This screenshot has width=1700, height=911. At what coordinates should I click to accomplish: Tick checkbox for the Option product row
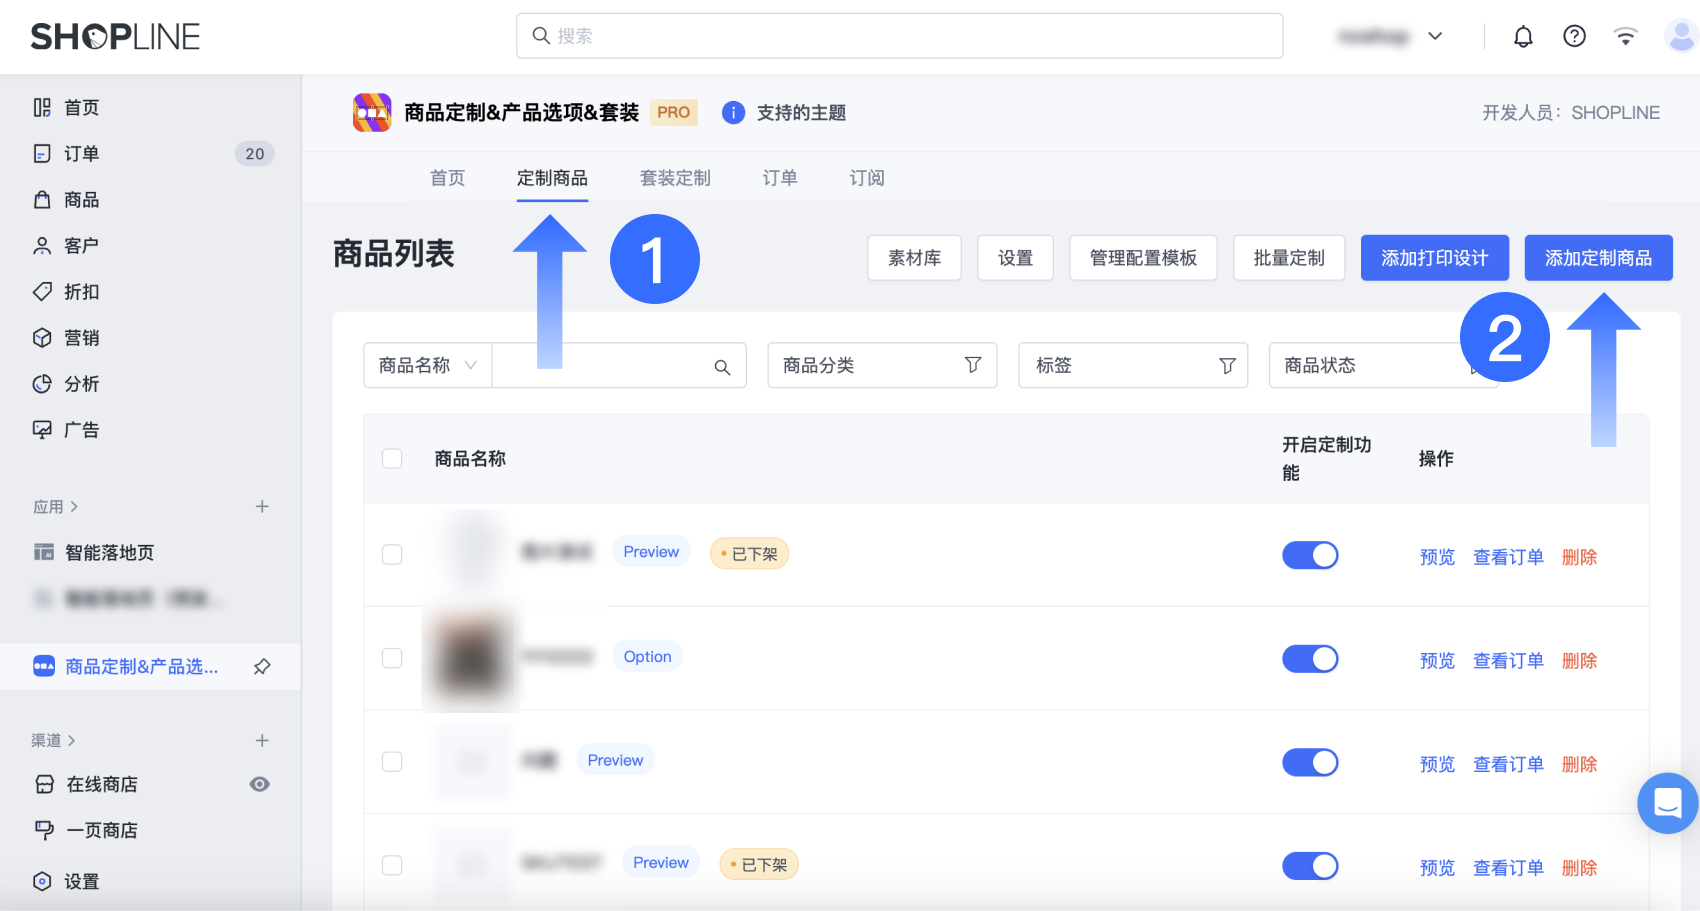[392, 658]
